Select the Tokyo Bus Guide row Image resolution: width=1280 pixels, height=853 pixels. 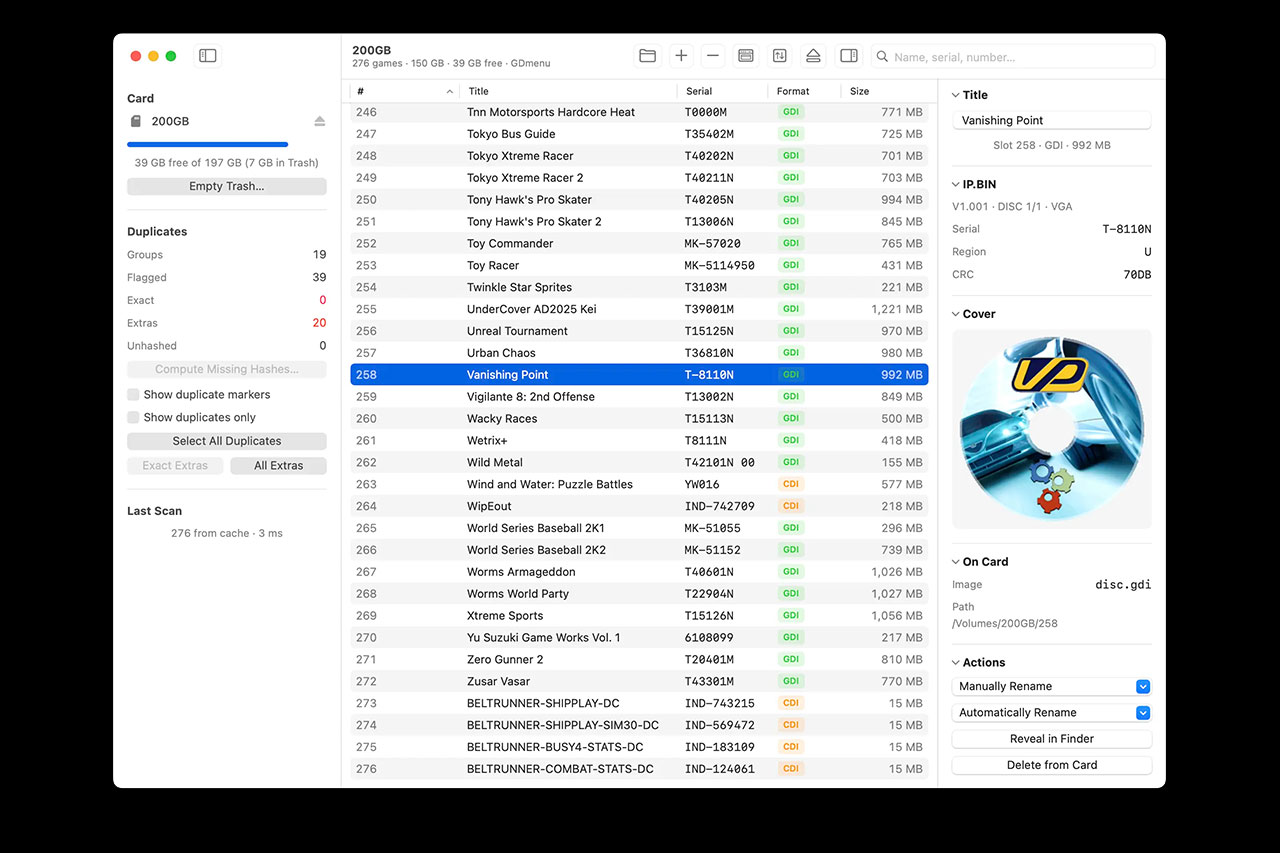[639, 134]
